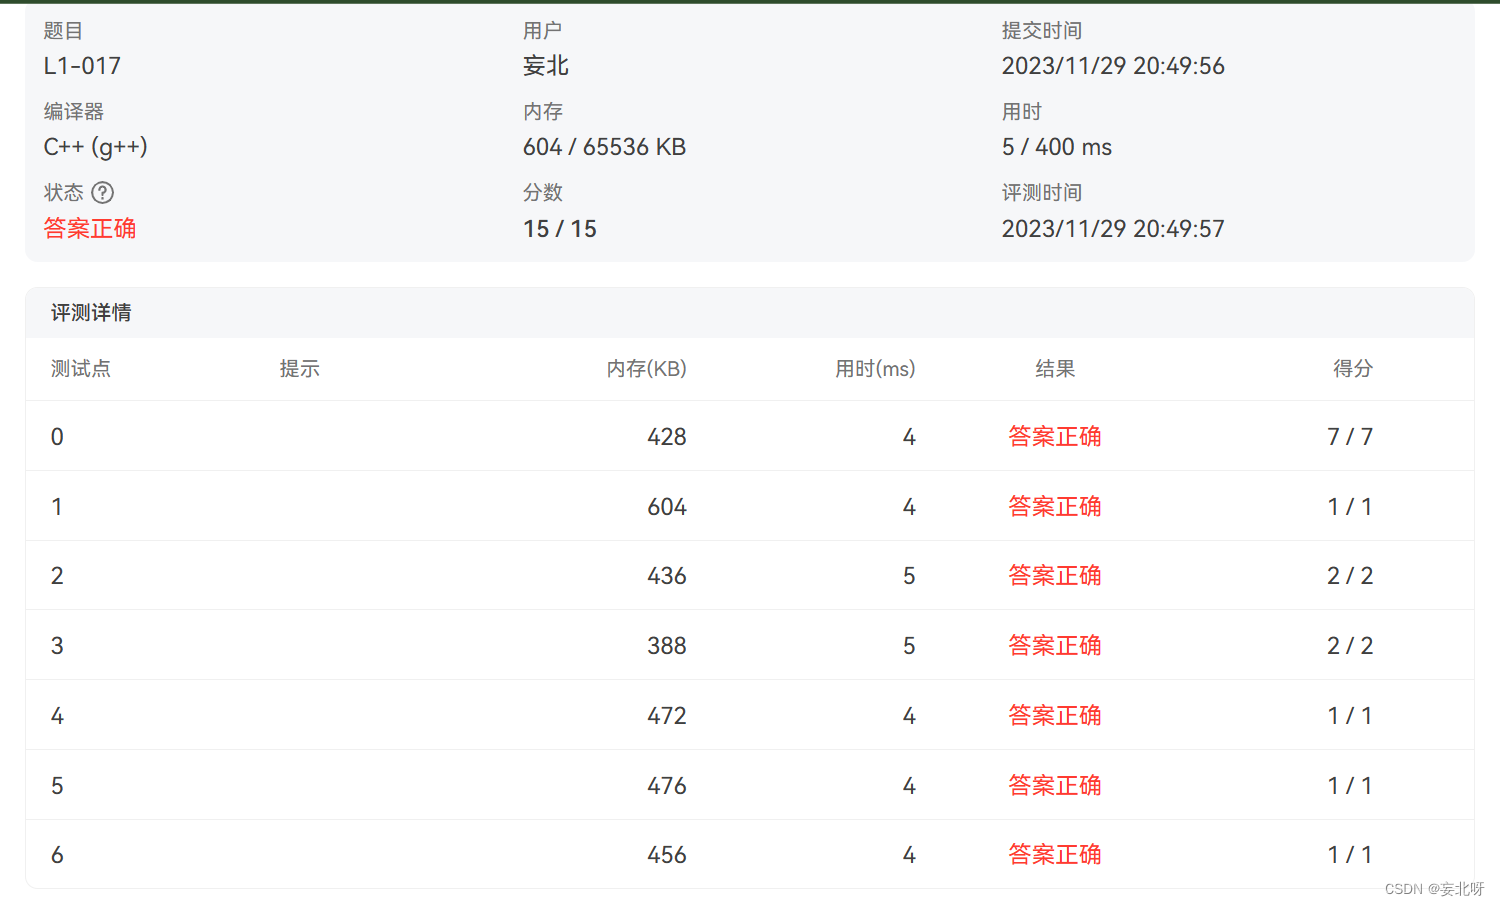Image resolution: width=1500 pixels, height=906 pixels.
Task: Select test point 3 number
Action: [x=57, y=646]
